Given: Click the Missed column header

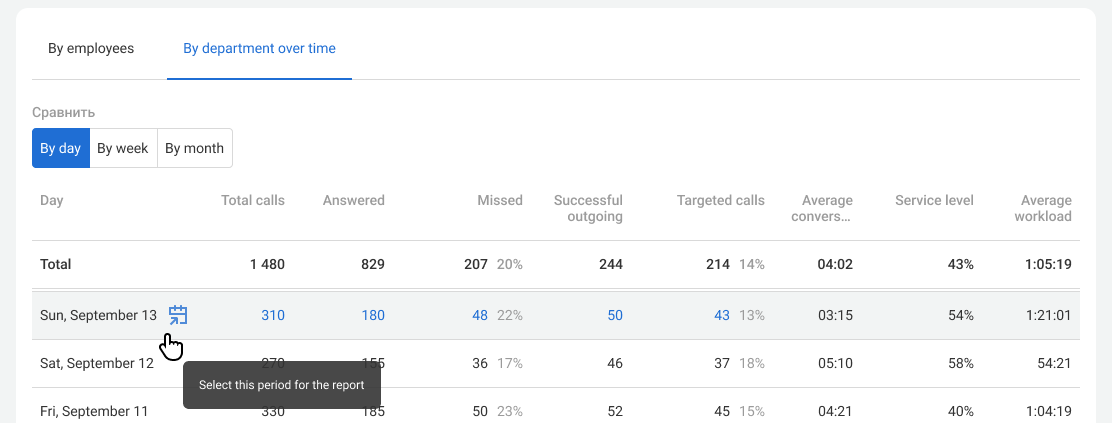Looking at the screenshot, I should point(500,200).
